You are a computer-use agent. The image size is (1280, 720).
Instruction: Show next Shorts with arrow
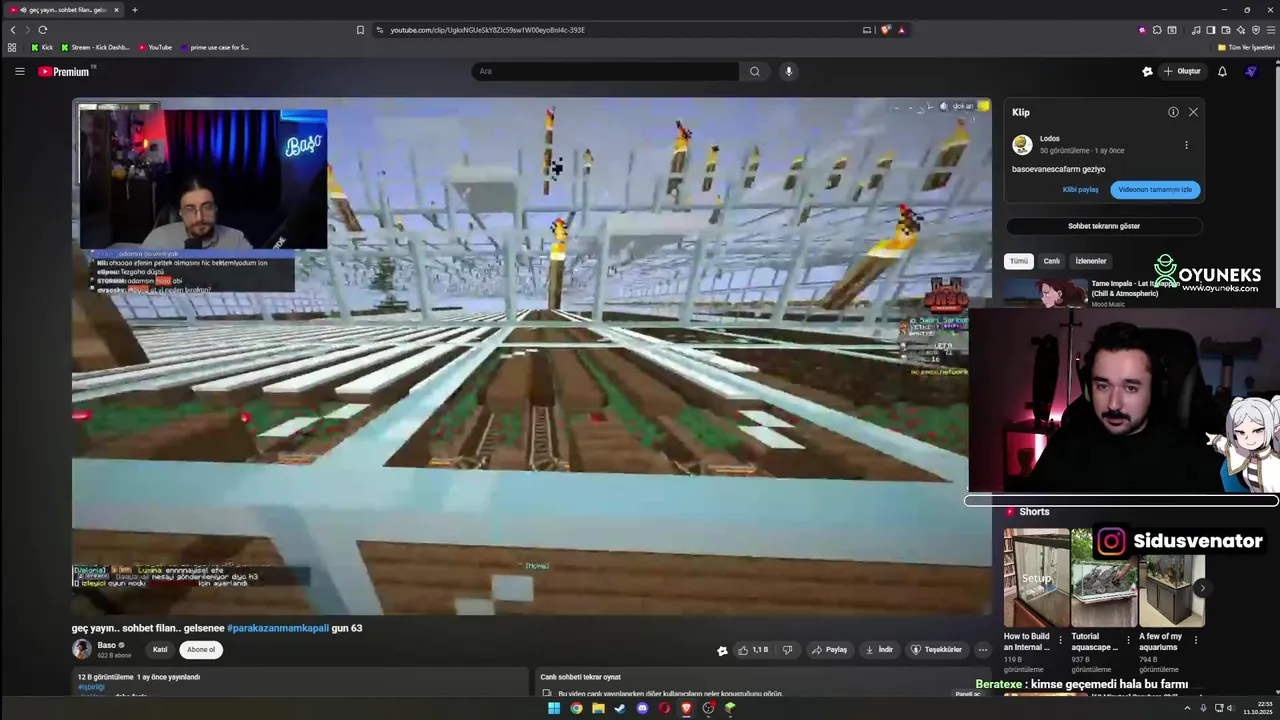[x=1202, y=588]
